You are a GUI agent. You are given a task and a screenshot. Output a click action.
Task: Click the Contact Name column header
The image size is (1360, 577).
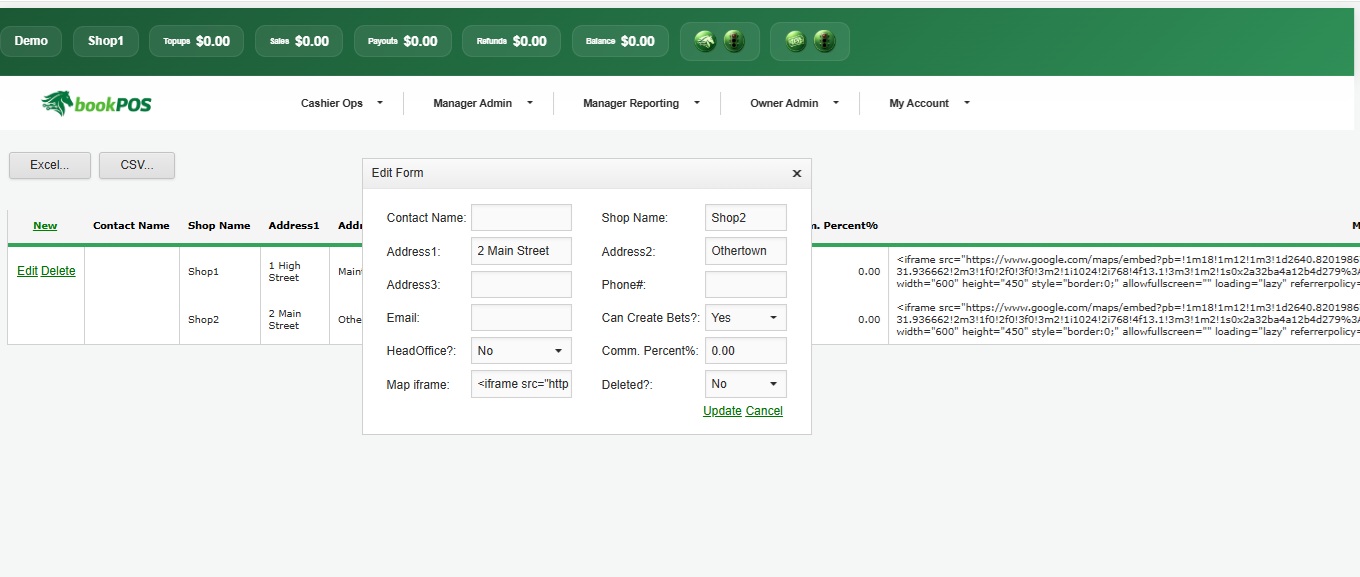pyautogui.click(x=131, y=226)
